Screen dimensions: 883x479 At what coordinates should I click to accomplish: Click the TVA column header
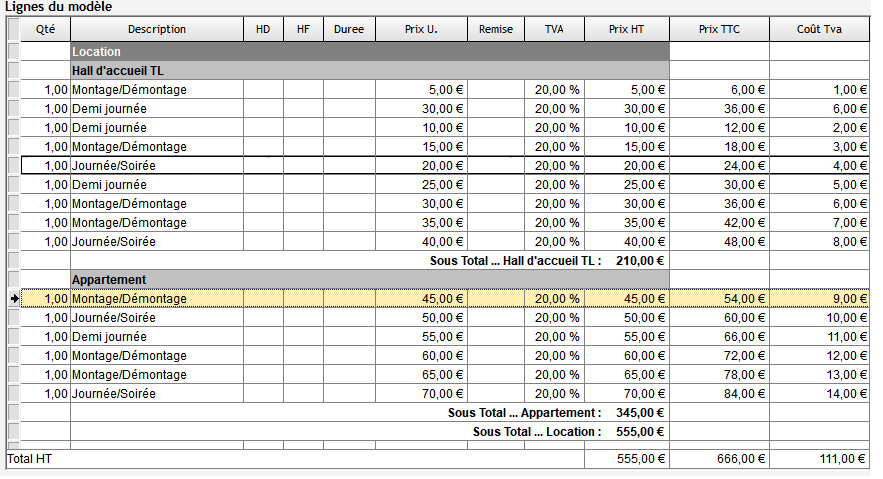[554, 29]
